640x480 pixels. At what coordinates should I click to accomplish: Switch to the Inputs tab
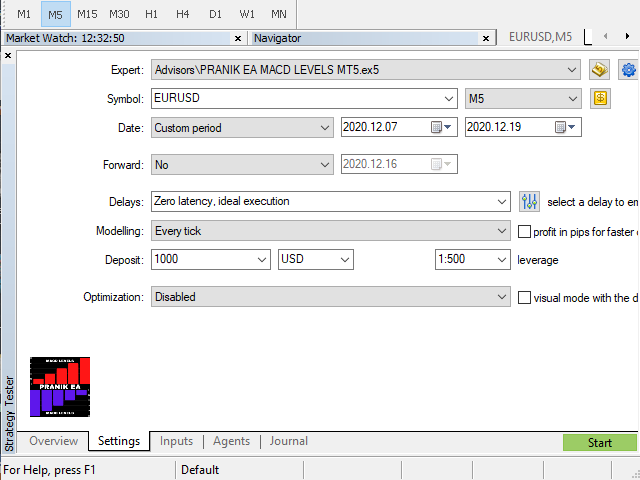pyautogui.click(x=176, y=441)
